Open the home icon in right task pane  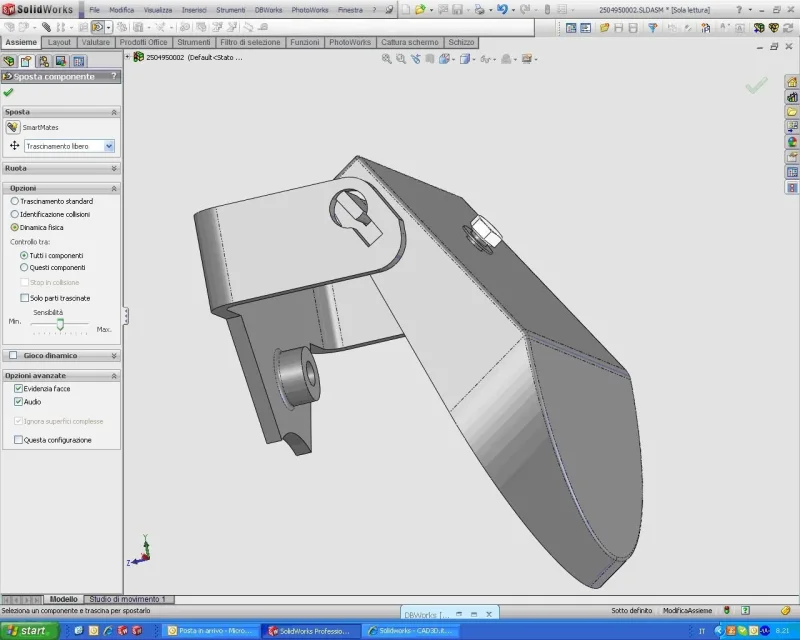pyautogui.click(x=792, y=82)
